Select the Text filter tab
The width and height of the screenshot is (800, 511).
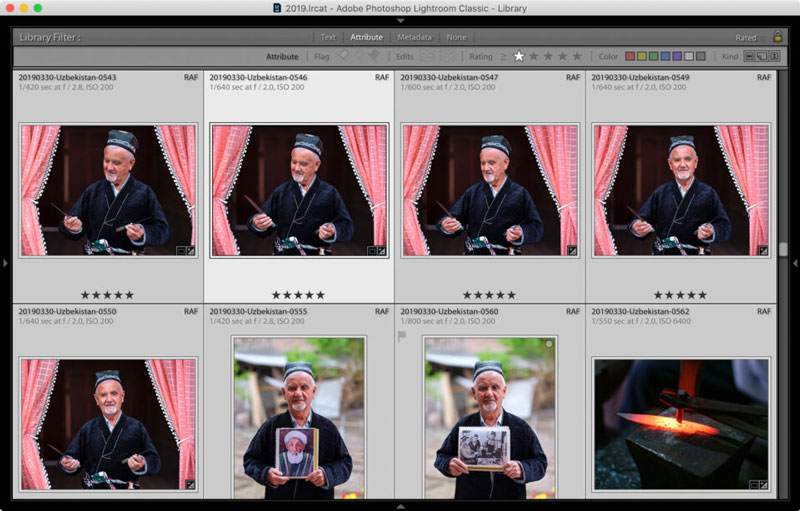[x=328, y=37]
